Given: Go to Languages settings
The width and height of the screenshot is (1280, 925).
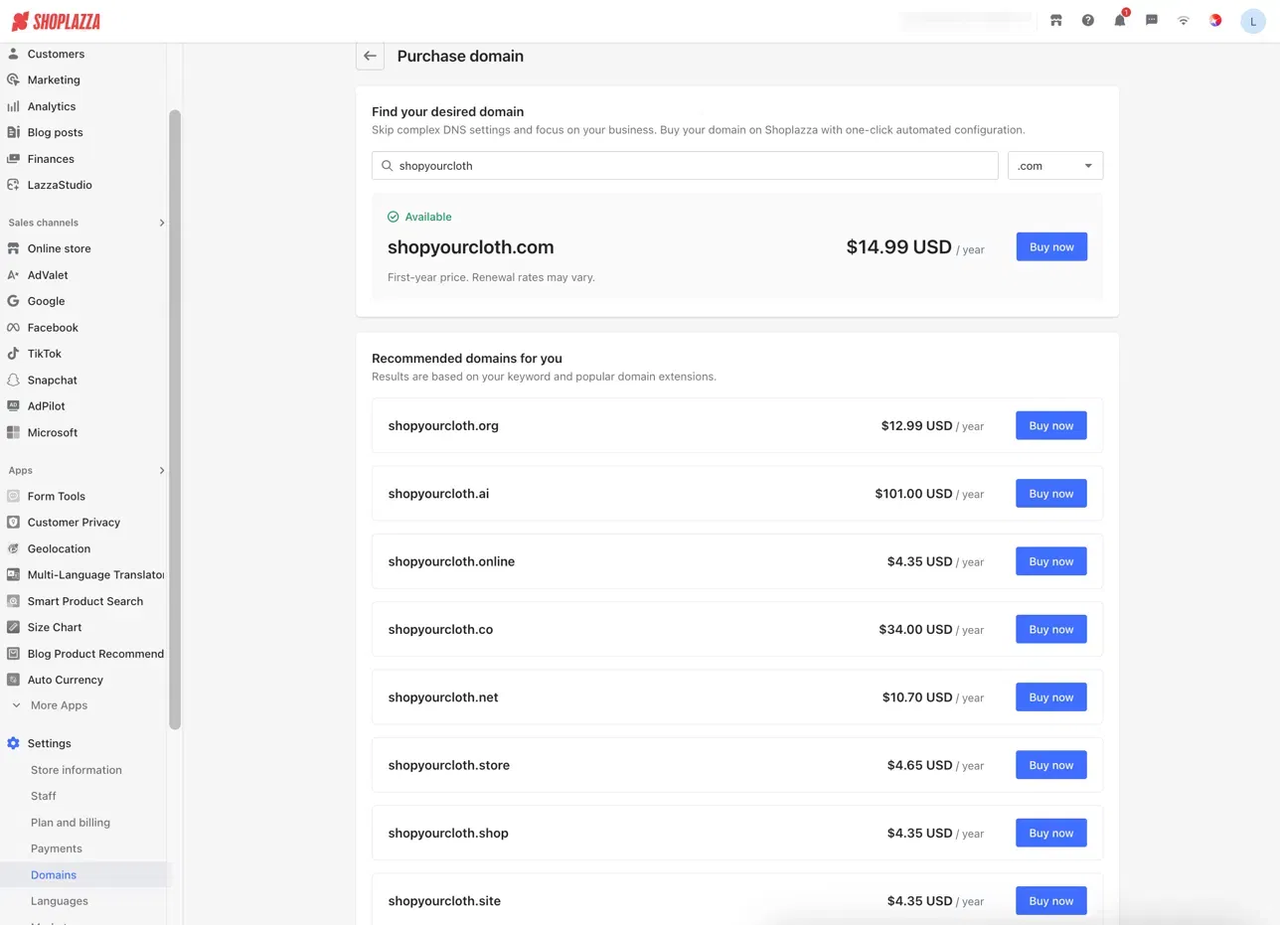Looking at the screenshot, I should (59, 901).
